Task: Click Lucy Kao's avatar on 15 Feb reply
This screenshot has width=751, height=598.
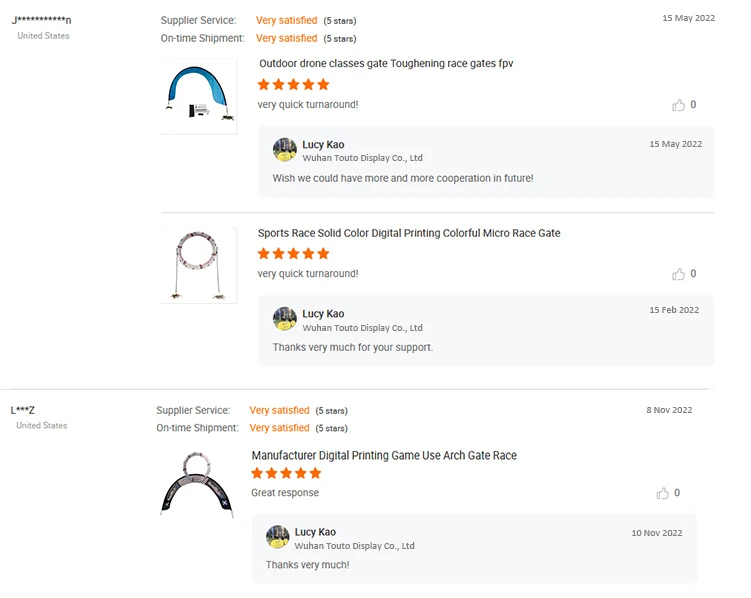Action: [x=285, y=319]
